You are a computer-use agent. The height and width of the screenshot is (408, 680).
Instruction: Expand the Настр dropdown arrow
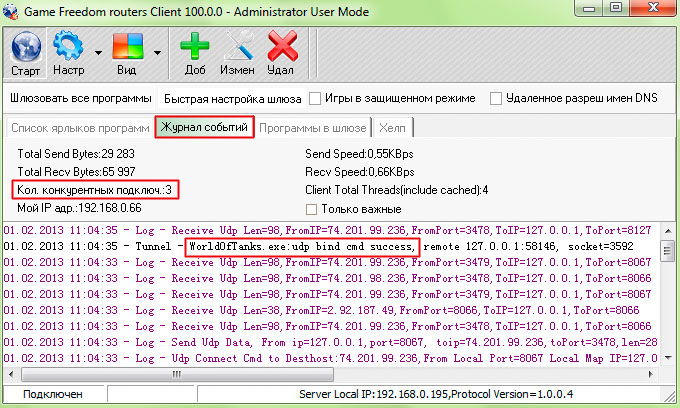click(x=98, y=53)
